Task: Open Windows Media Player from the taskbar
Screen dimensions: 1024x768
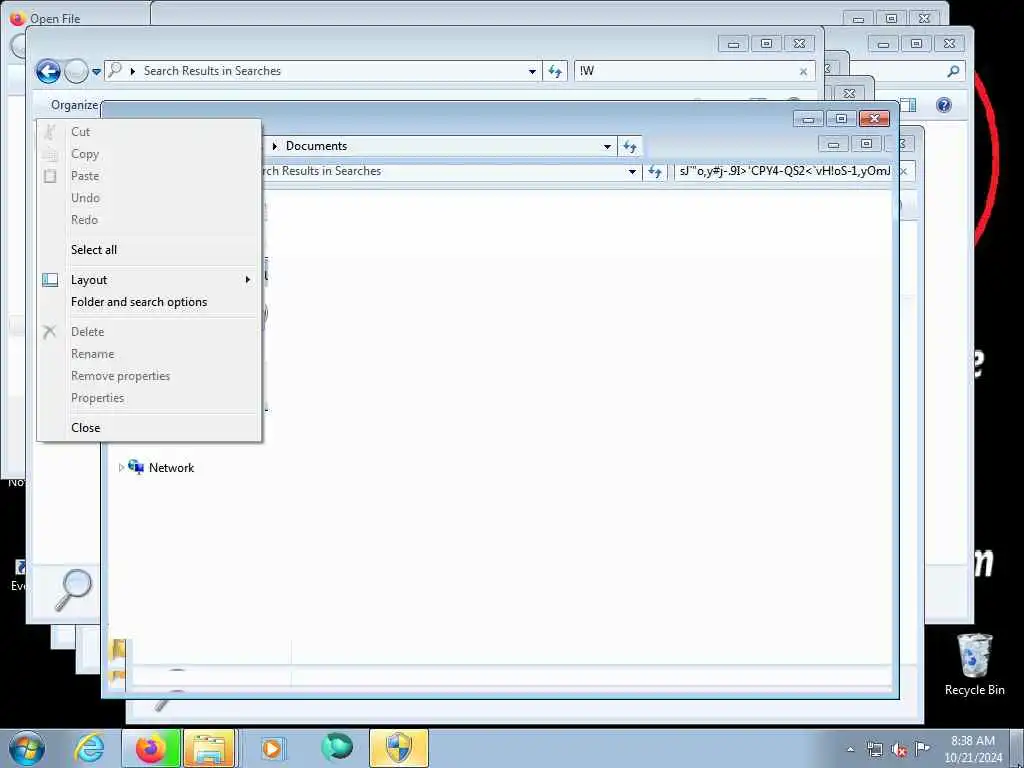Action: pos(272,748)
